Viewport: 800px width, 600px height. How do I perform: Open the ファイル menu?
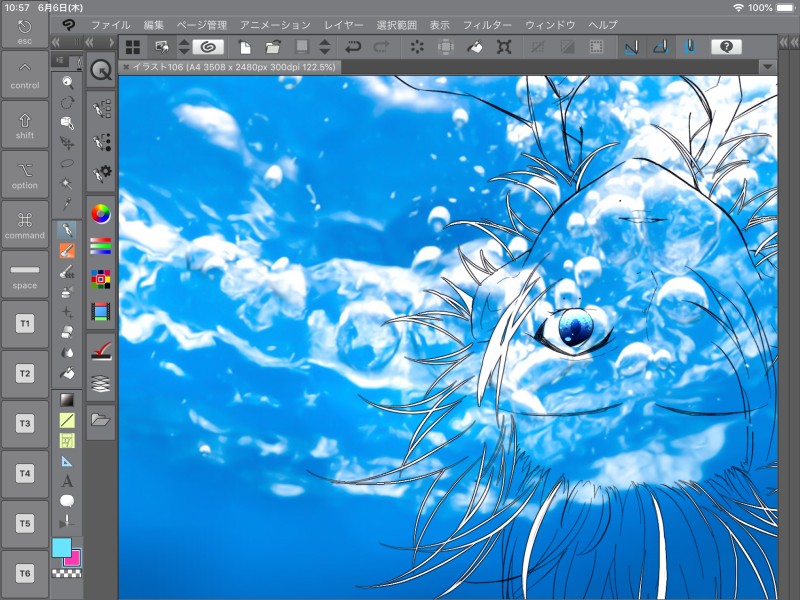tap(111, 24)
